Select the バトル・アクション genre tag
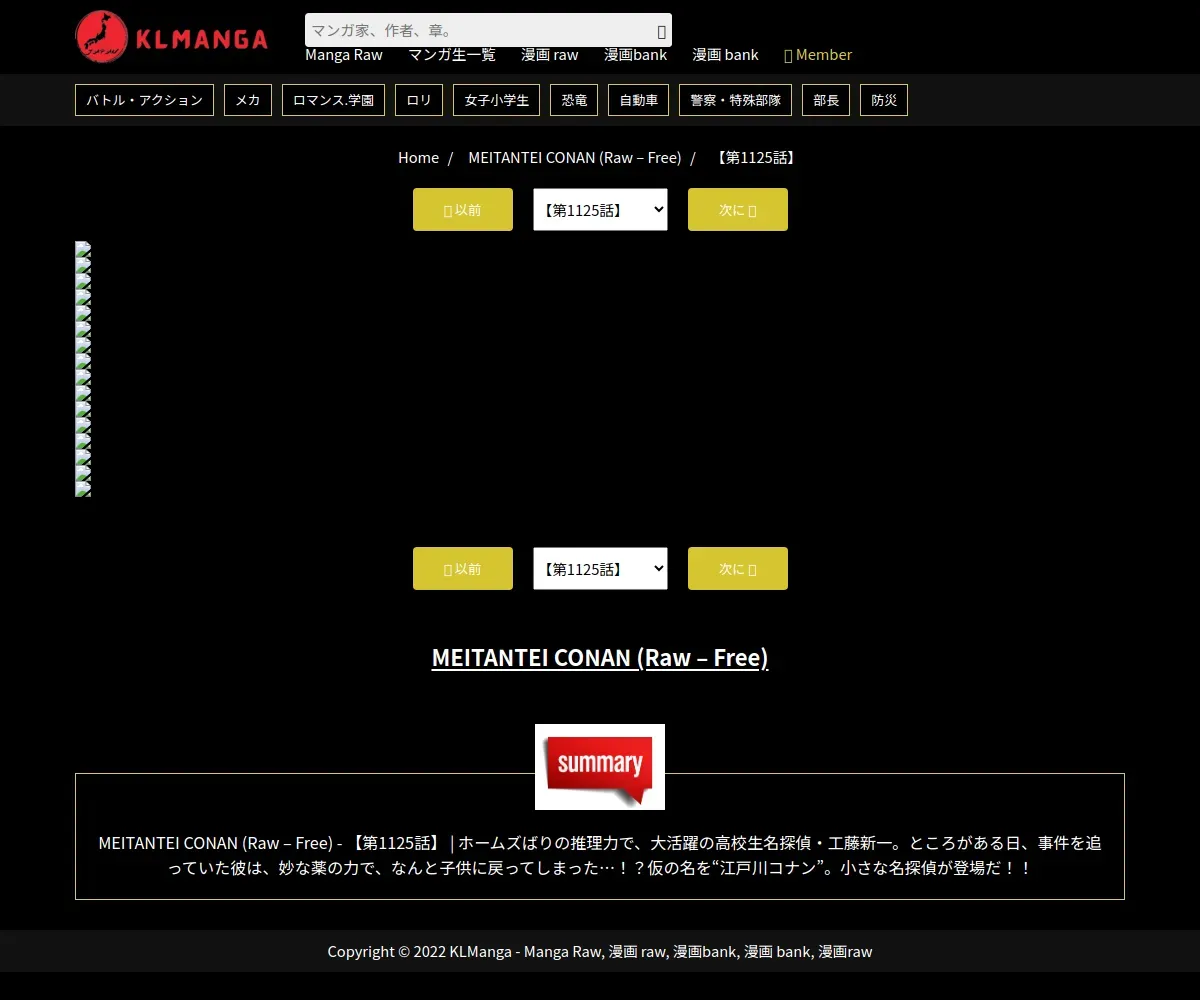This screenshot has width=1200, height=1000. [144, 100]
